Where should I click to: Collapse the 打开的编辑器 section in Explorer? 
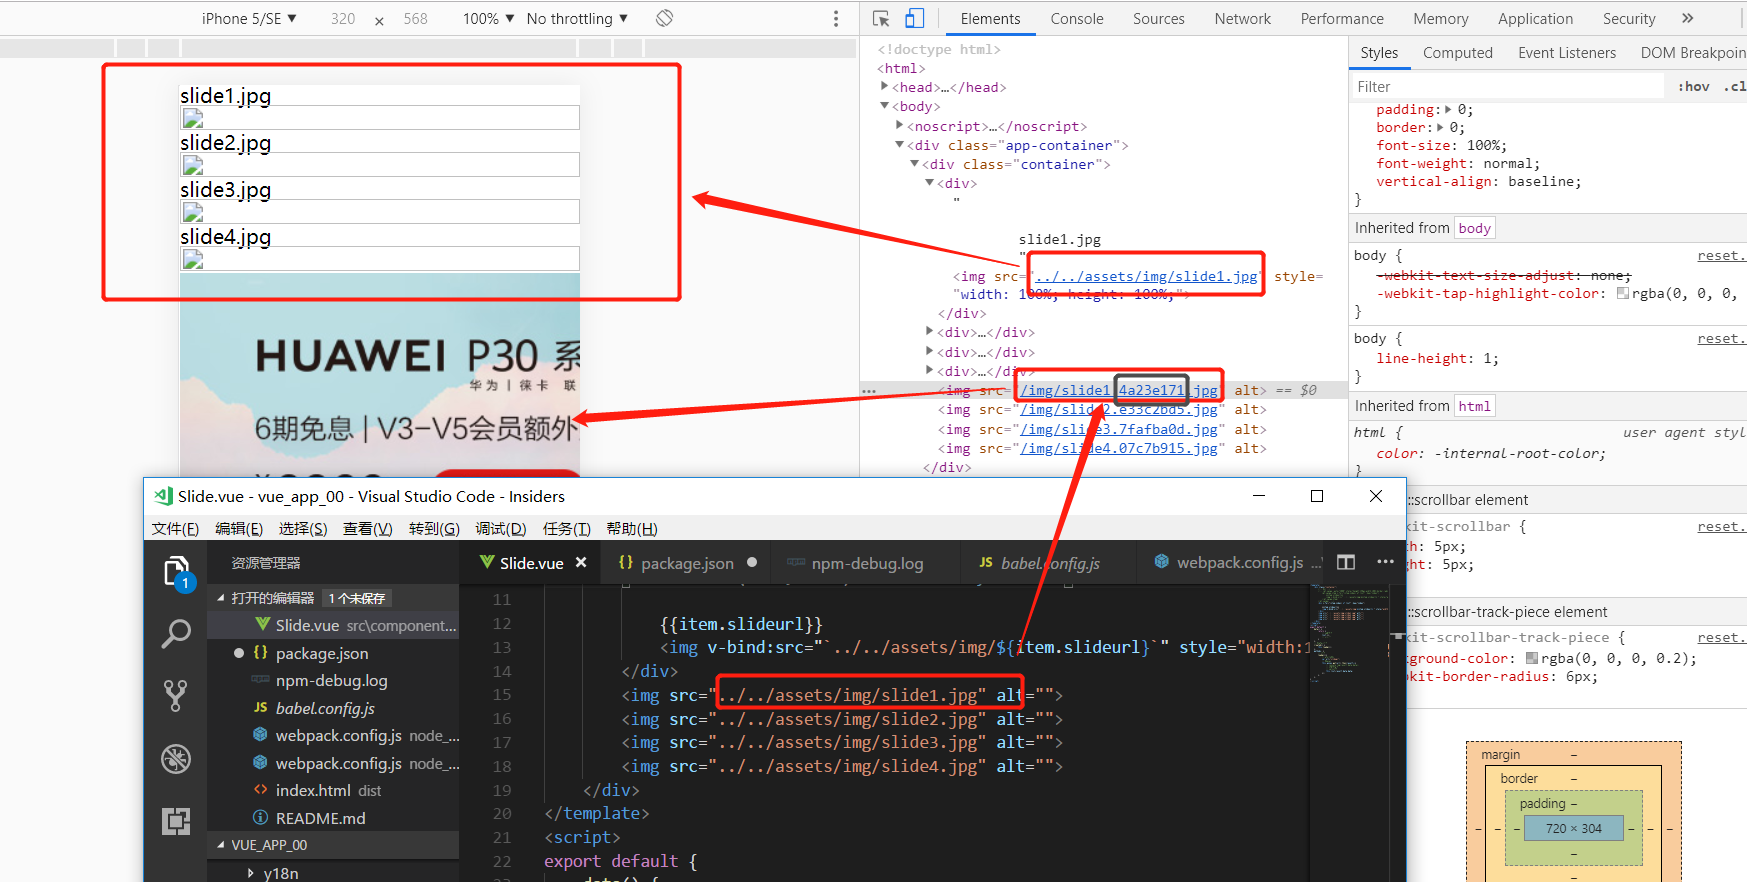tap(221, 598)
